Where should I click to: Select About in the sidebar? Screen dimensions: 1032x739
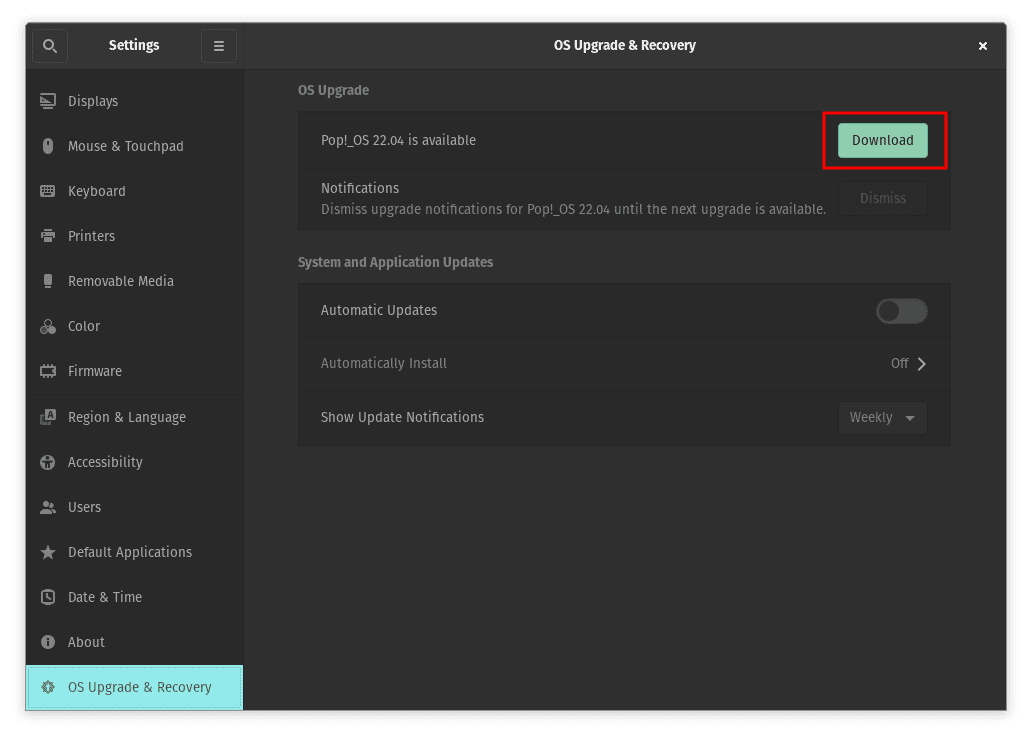(134, 642)
